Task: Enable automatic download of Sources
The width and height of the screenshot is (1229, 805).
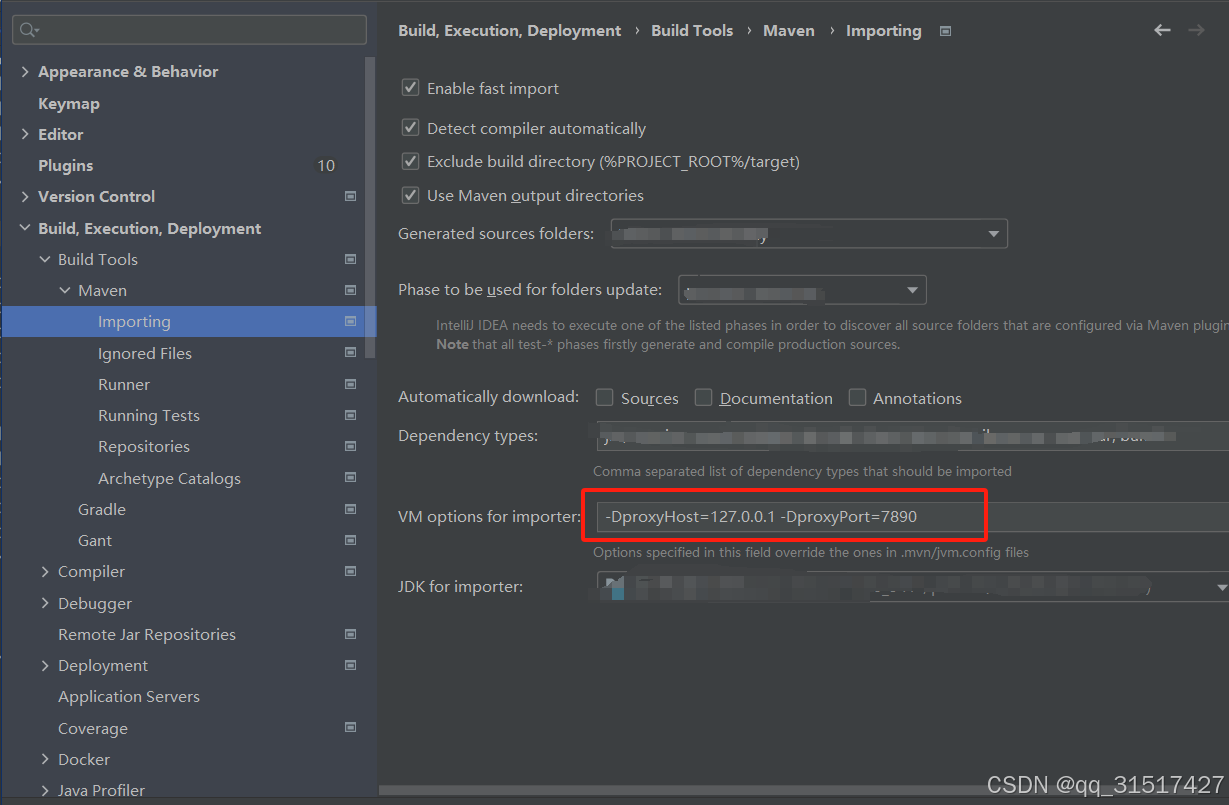Action: point(604,398)
